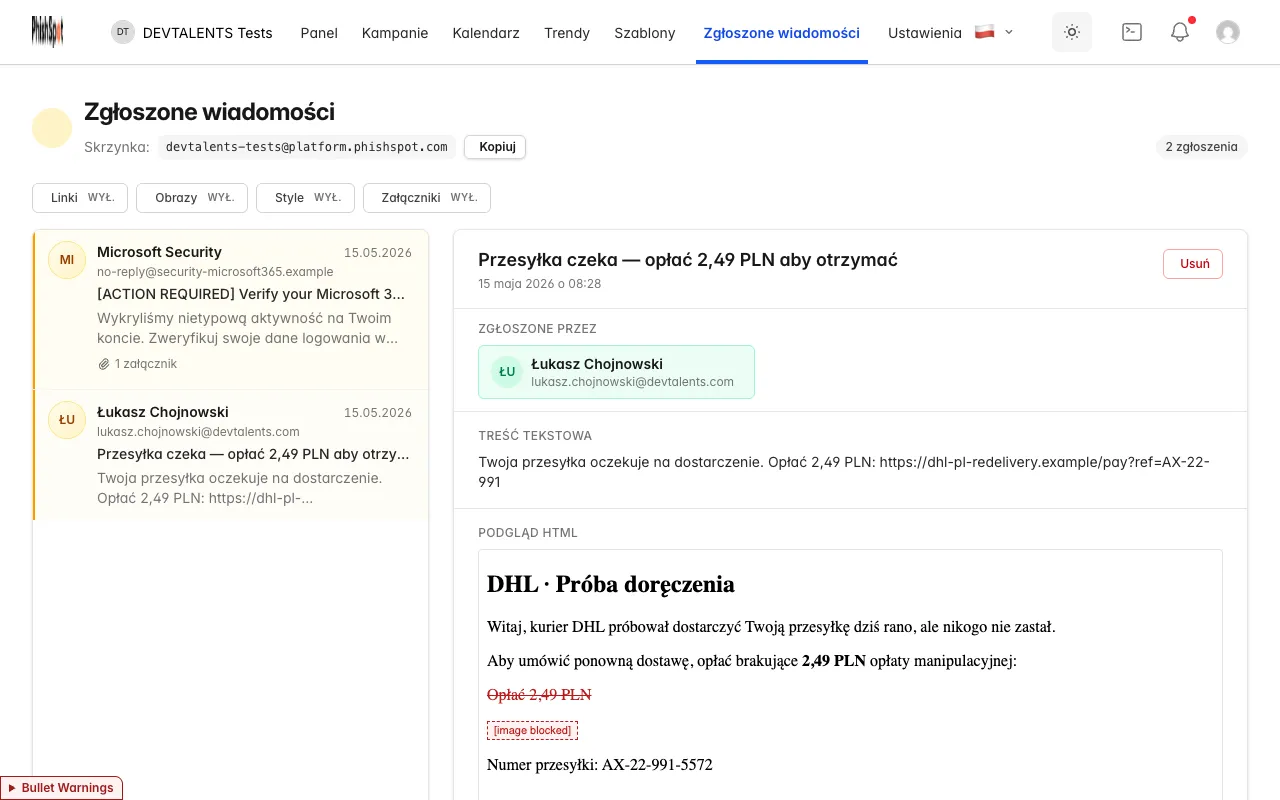The width and height of the screenshot is (1280, 800).
Task: Click DEVTALENTS Tests organization name
Action: pos(208,33)
